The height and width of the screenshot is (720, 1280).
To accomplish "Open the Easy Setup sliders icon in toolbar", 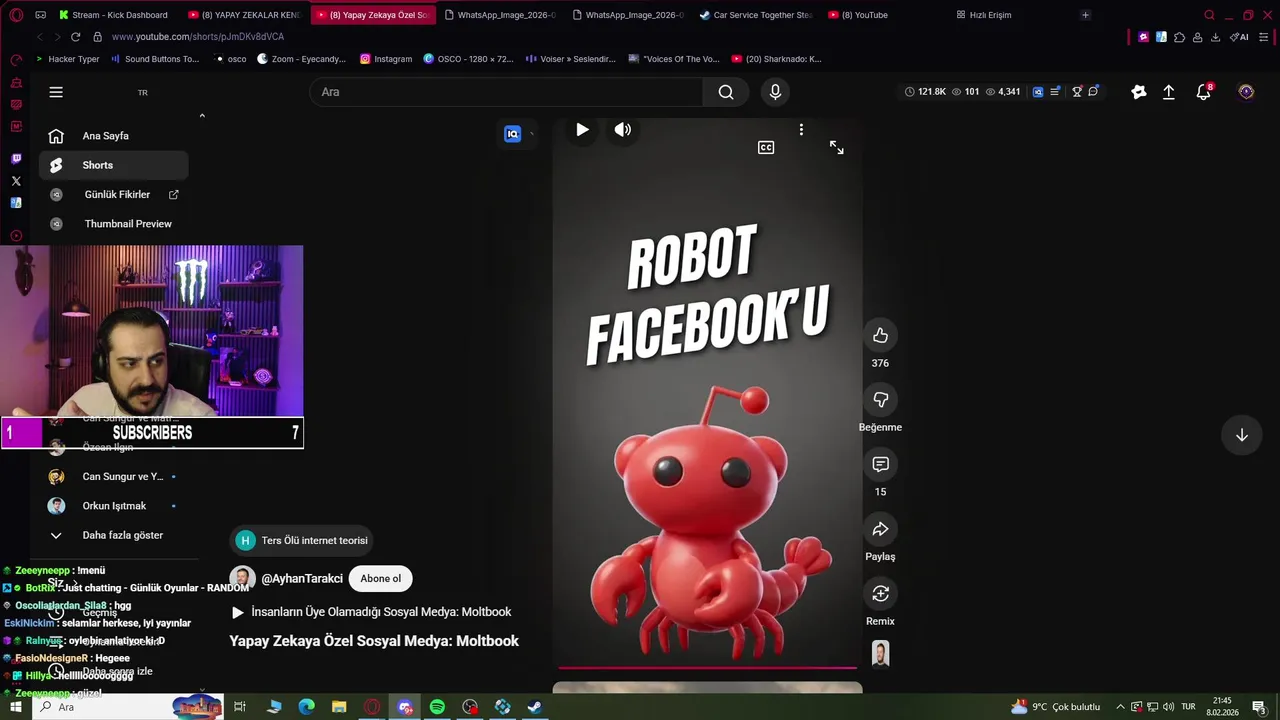I will (1265, 37).
